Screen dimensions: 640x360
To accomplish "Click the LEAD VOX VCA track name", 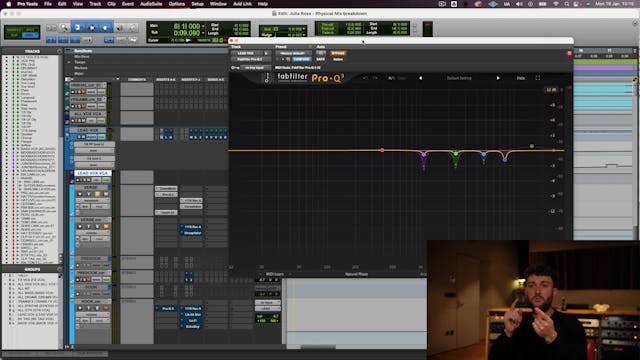I will [92, 173].
